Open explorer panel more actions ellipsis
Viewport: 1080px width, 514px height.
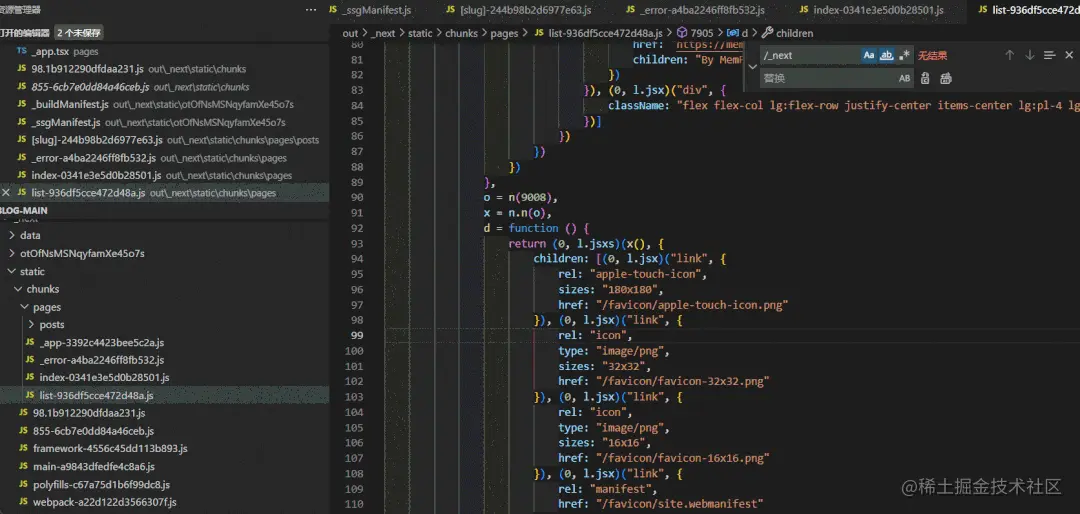click(311, 10)
